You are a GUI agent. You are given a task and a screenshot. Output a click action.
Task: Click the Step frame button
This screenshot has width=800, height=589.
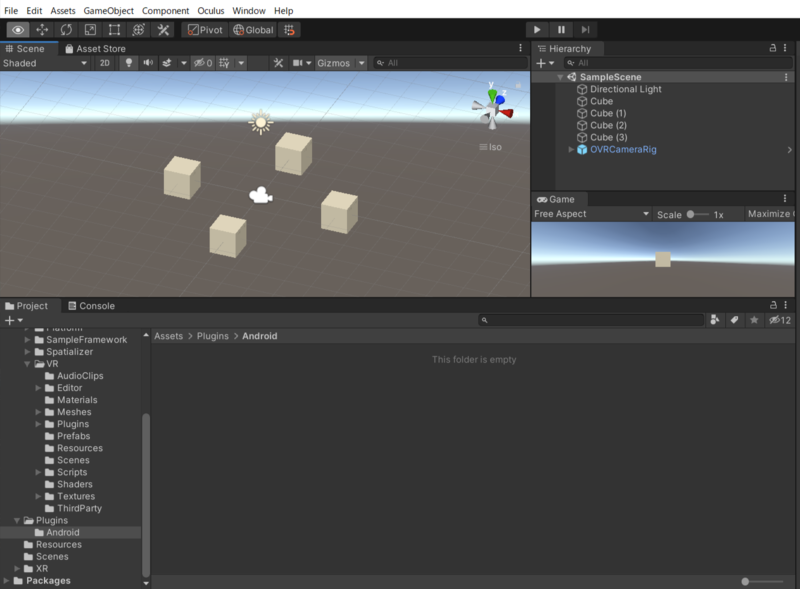click(x=585, y=30)
